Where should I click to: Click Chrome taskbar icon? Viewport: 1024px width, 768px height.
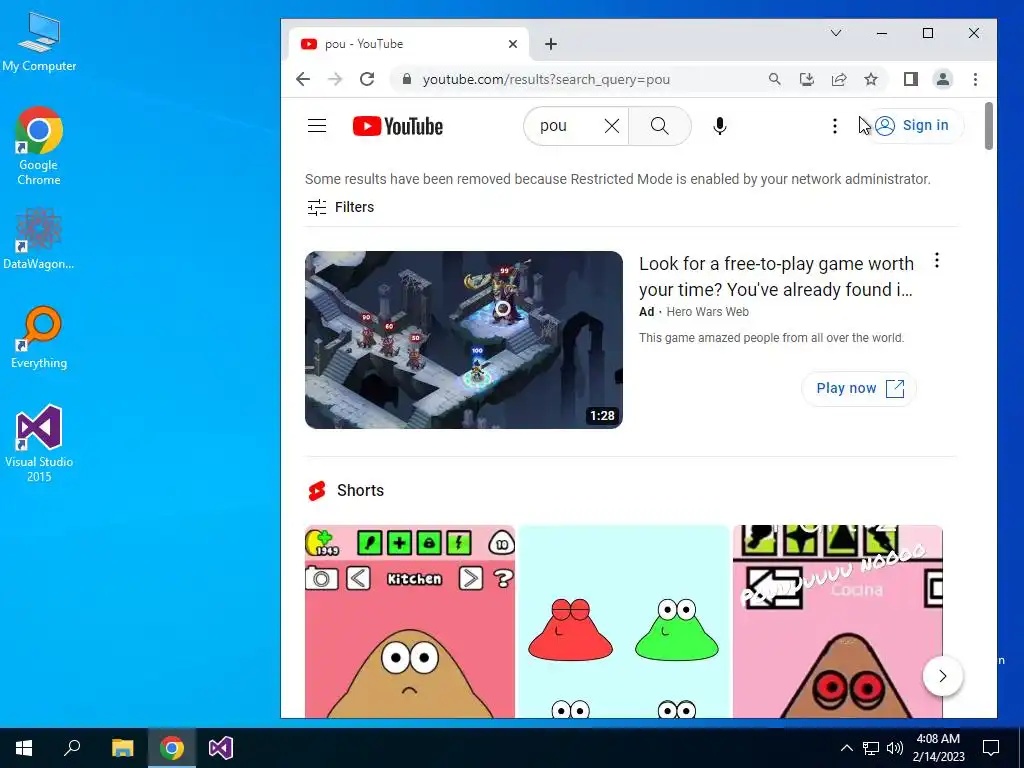pyautogui.click(x=172, y=748)
